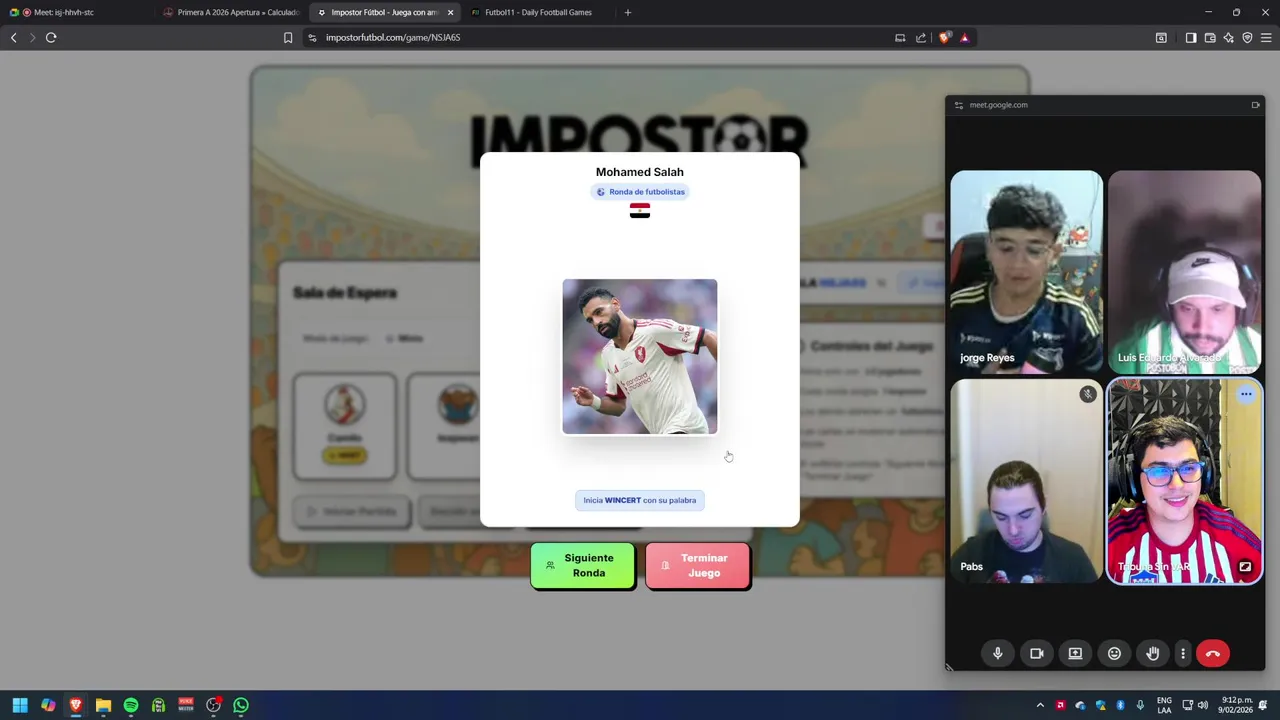Select jorge Reyes video tile
This screenshot has width=1280, height=720.
point(1027,272)
